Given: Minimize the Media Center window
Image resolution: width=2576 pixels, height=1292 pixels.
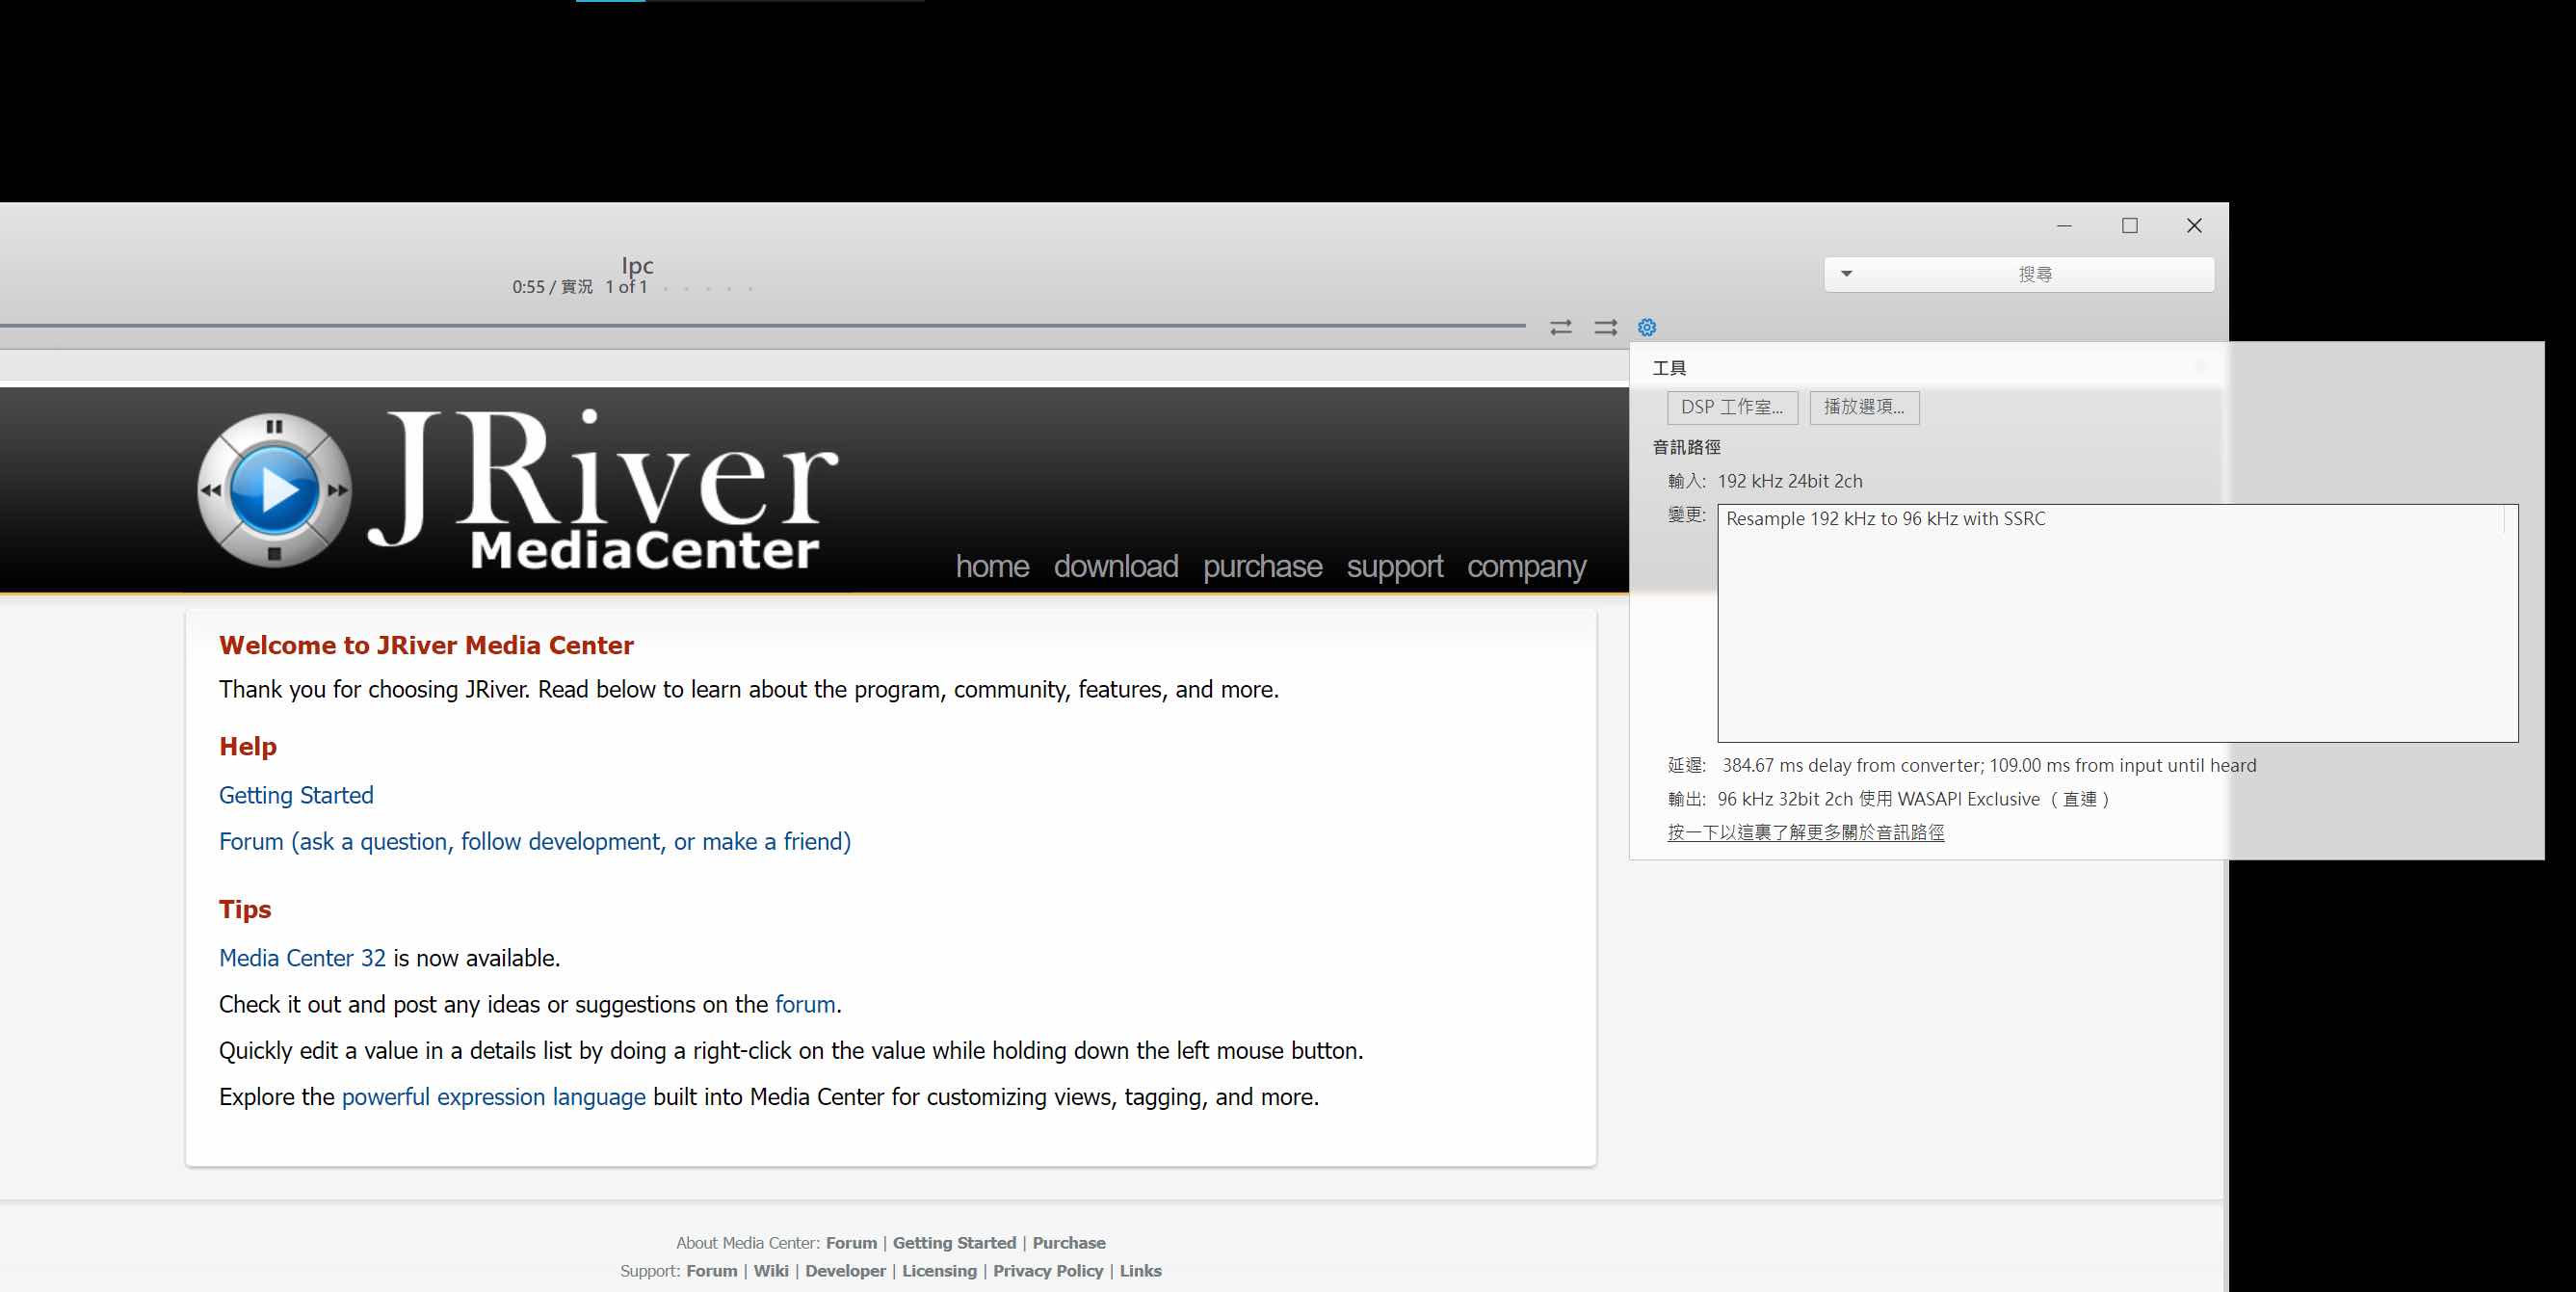Looking at the screenshot, I should point(2064,226).
